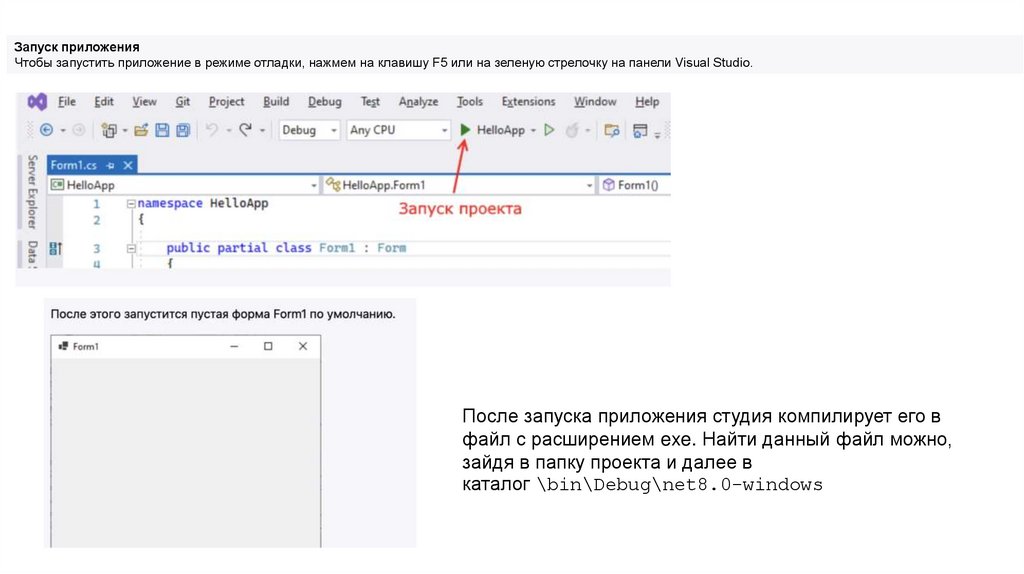
Task: Click the window layout toolbar icon
Action: point(640,131)
